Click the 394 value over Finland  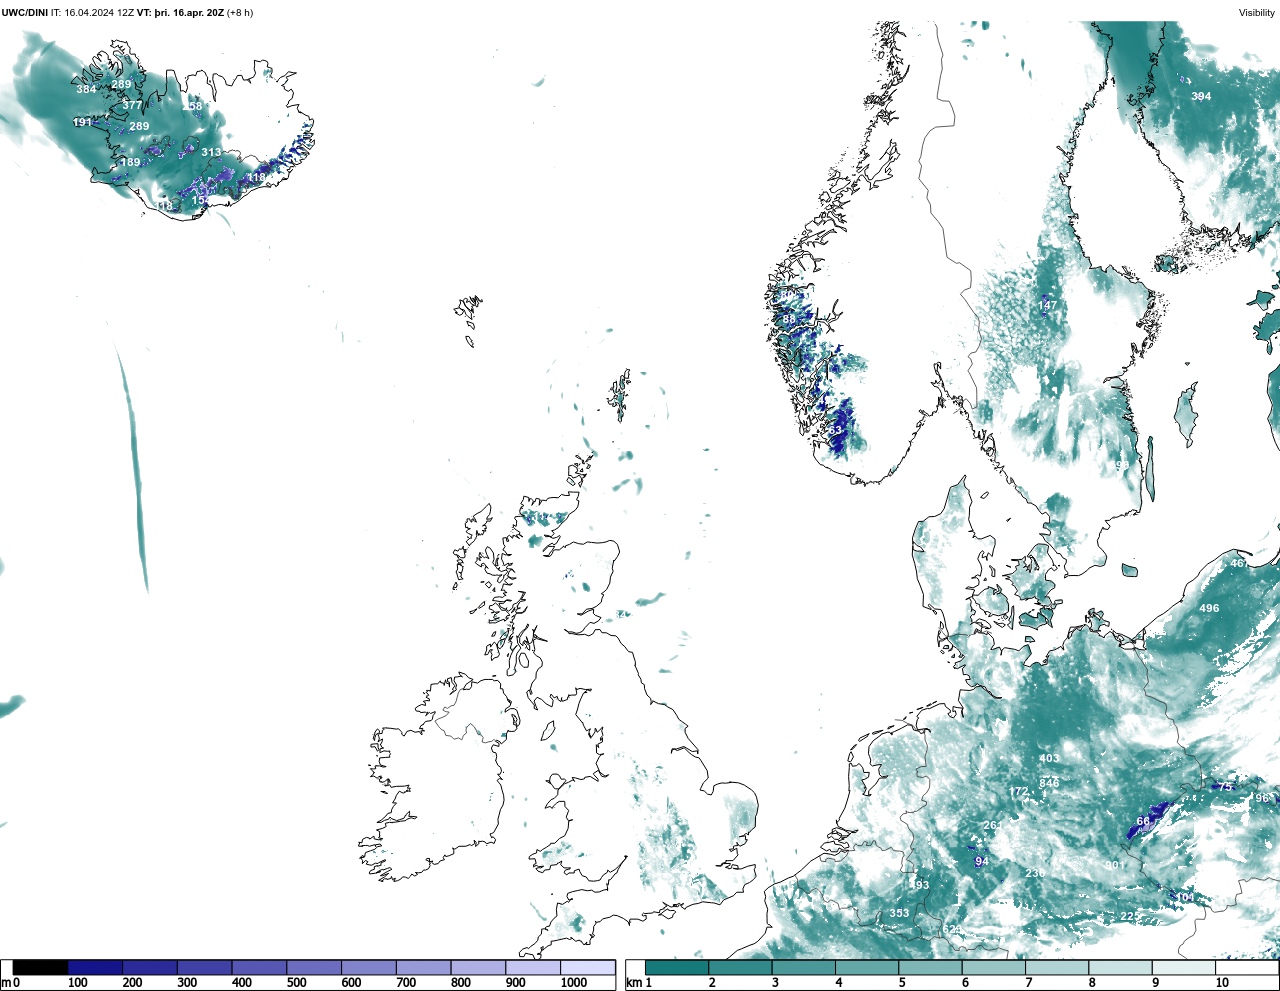(1201, 96)
